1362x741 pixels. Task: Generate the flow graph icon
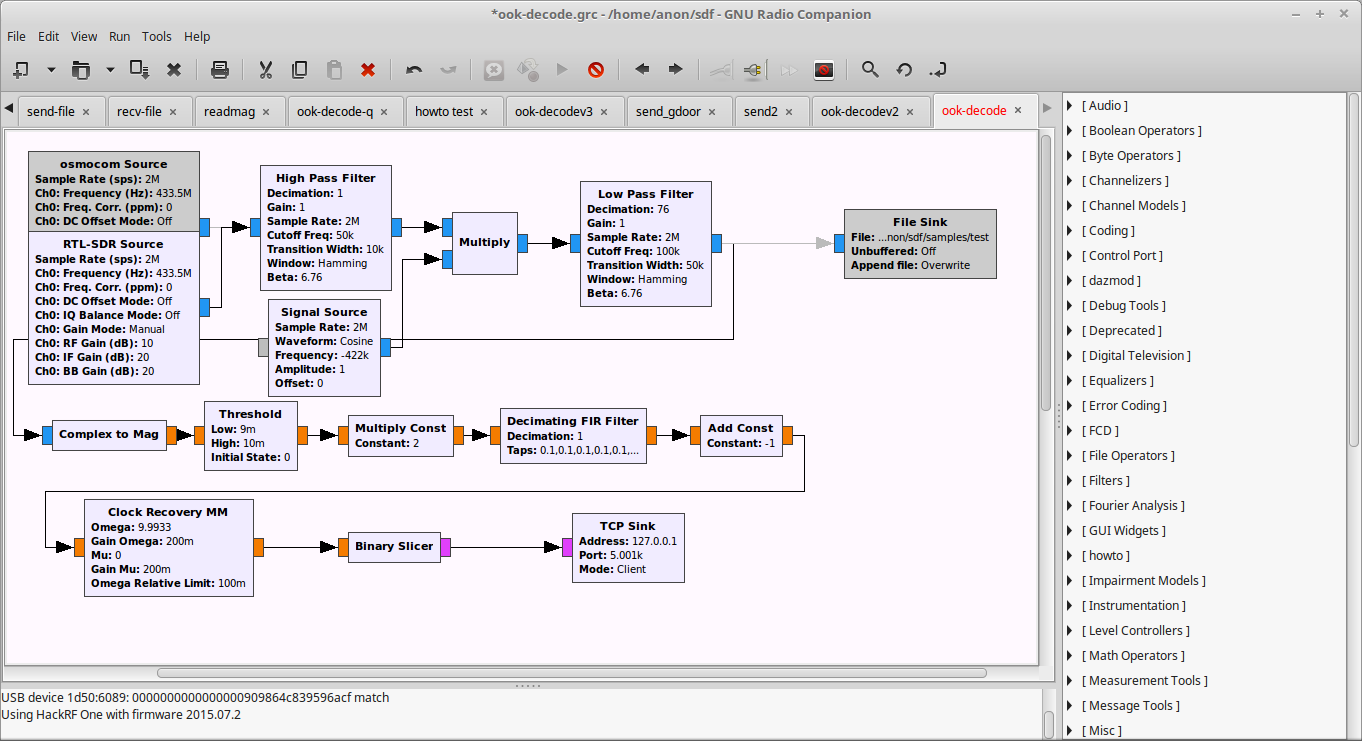tap(528, 70)
